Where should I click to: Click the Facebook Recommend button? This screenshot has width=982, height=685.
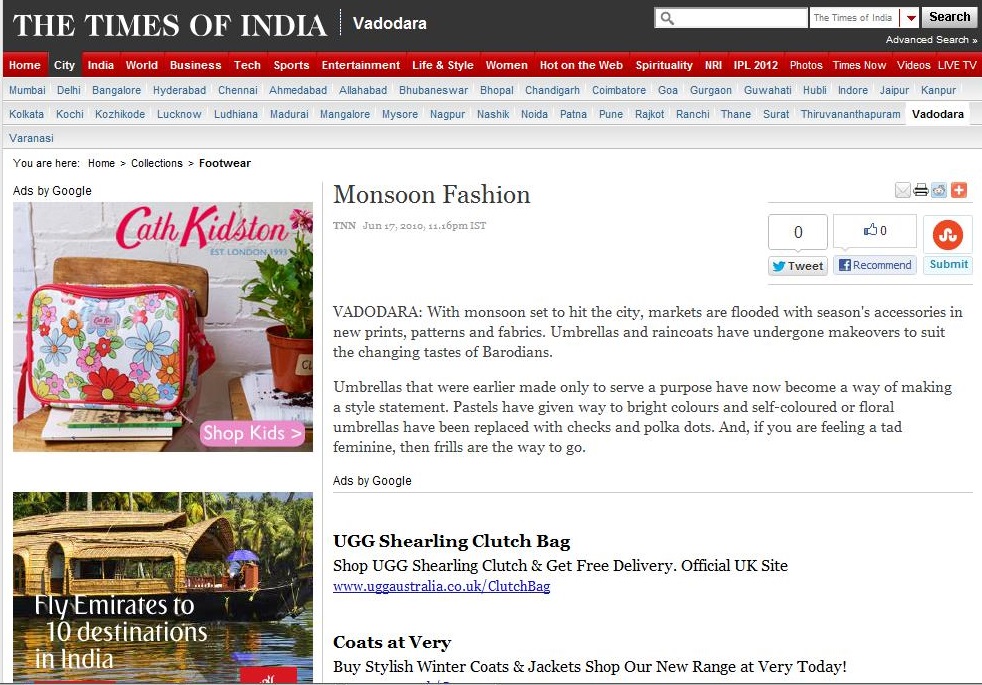pyautogui.click(x=875, y=265)
